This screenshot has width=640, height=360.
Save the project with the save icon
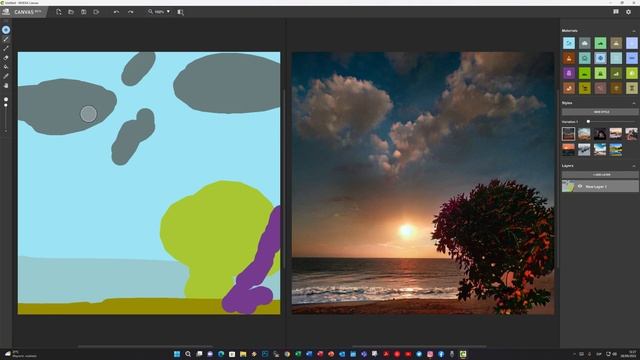(x=84, y=12)
